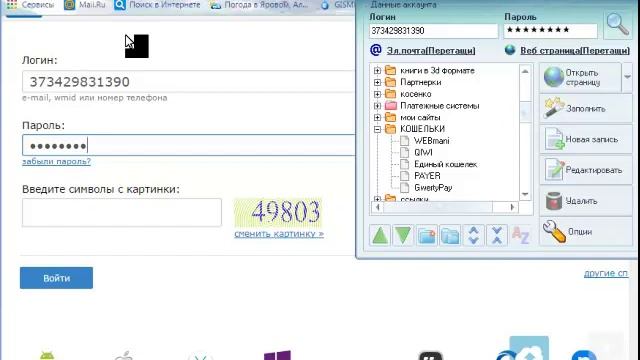This screenshot has height=360, width=640.
Task: Click the web page Логин input field
Action: click(189, 81)
